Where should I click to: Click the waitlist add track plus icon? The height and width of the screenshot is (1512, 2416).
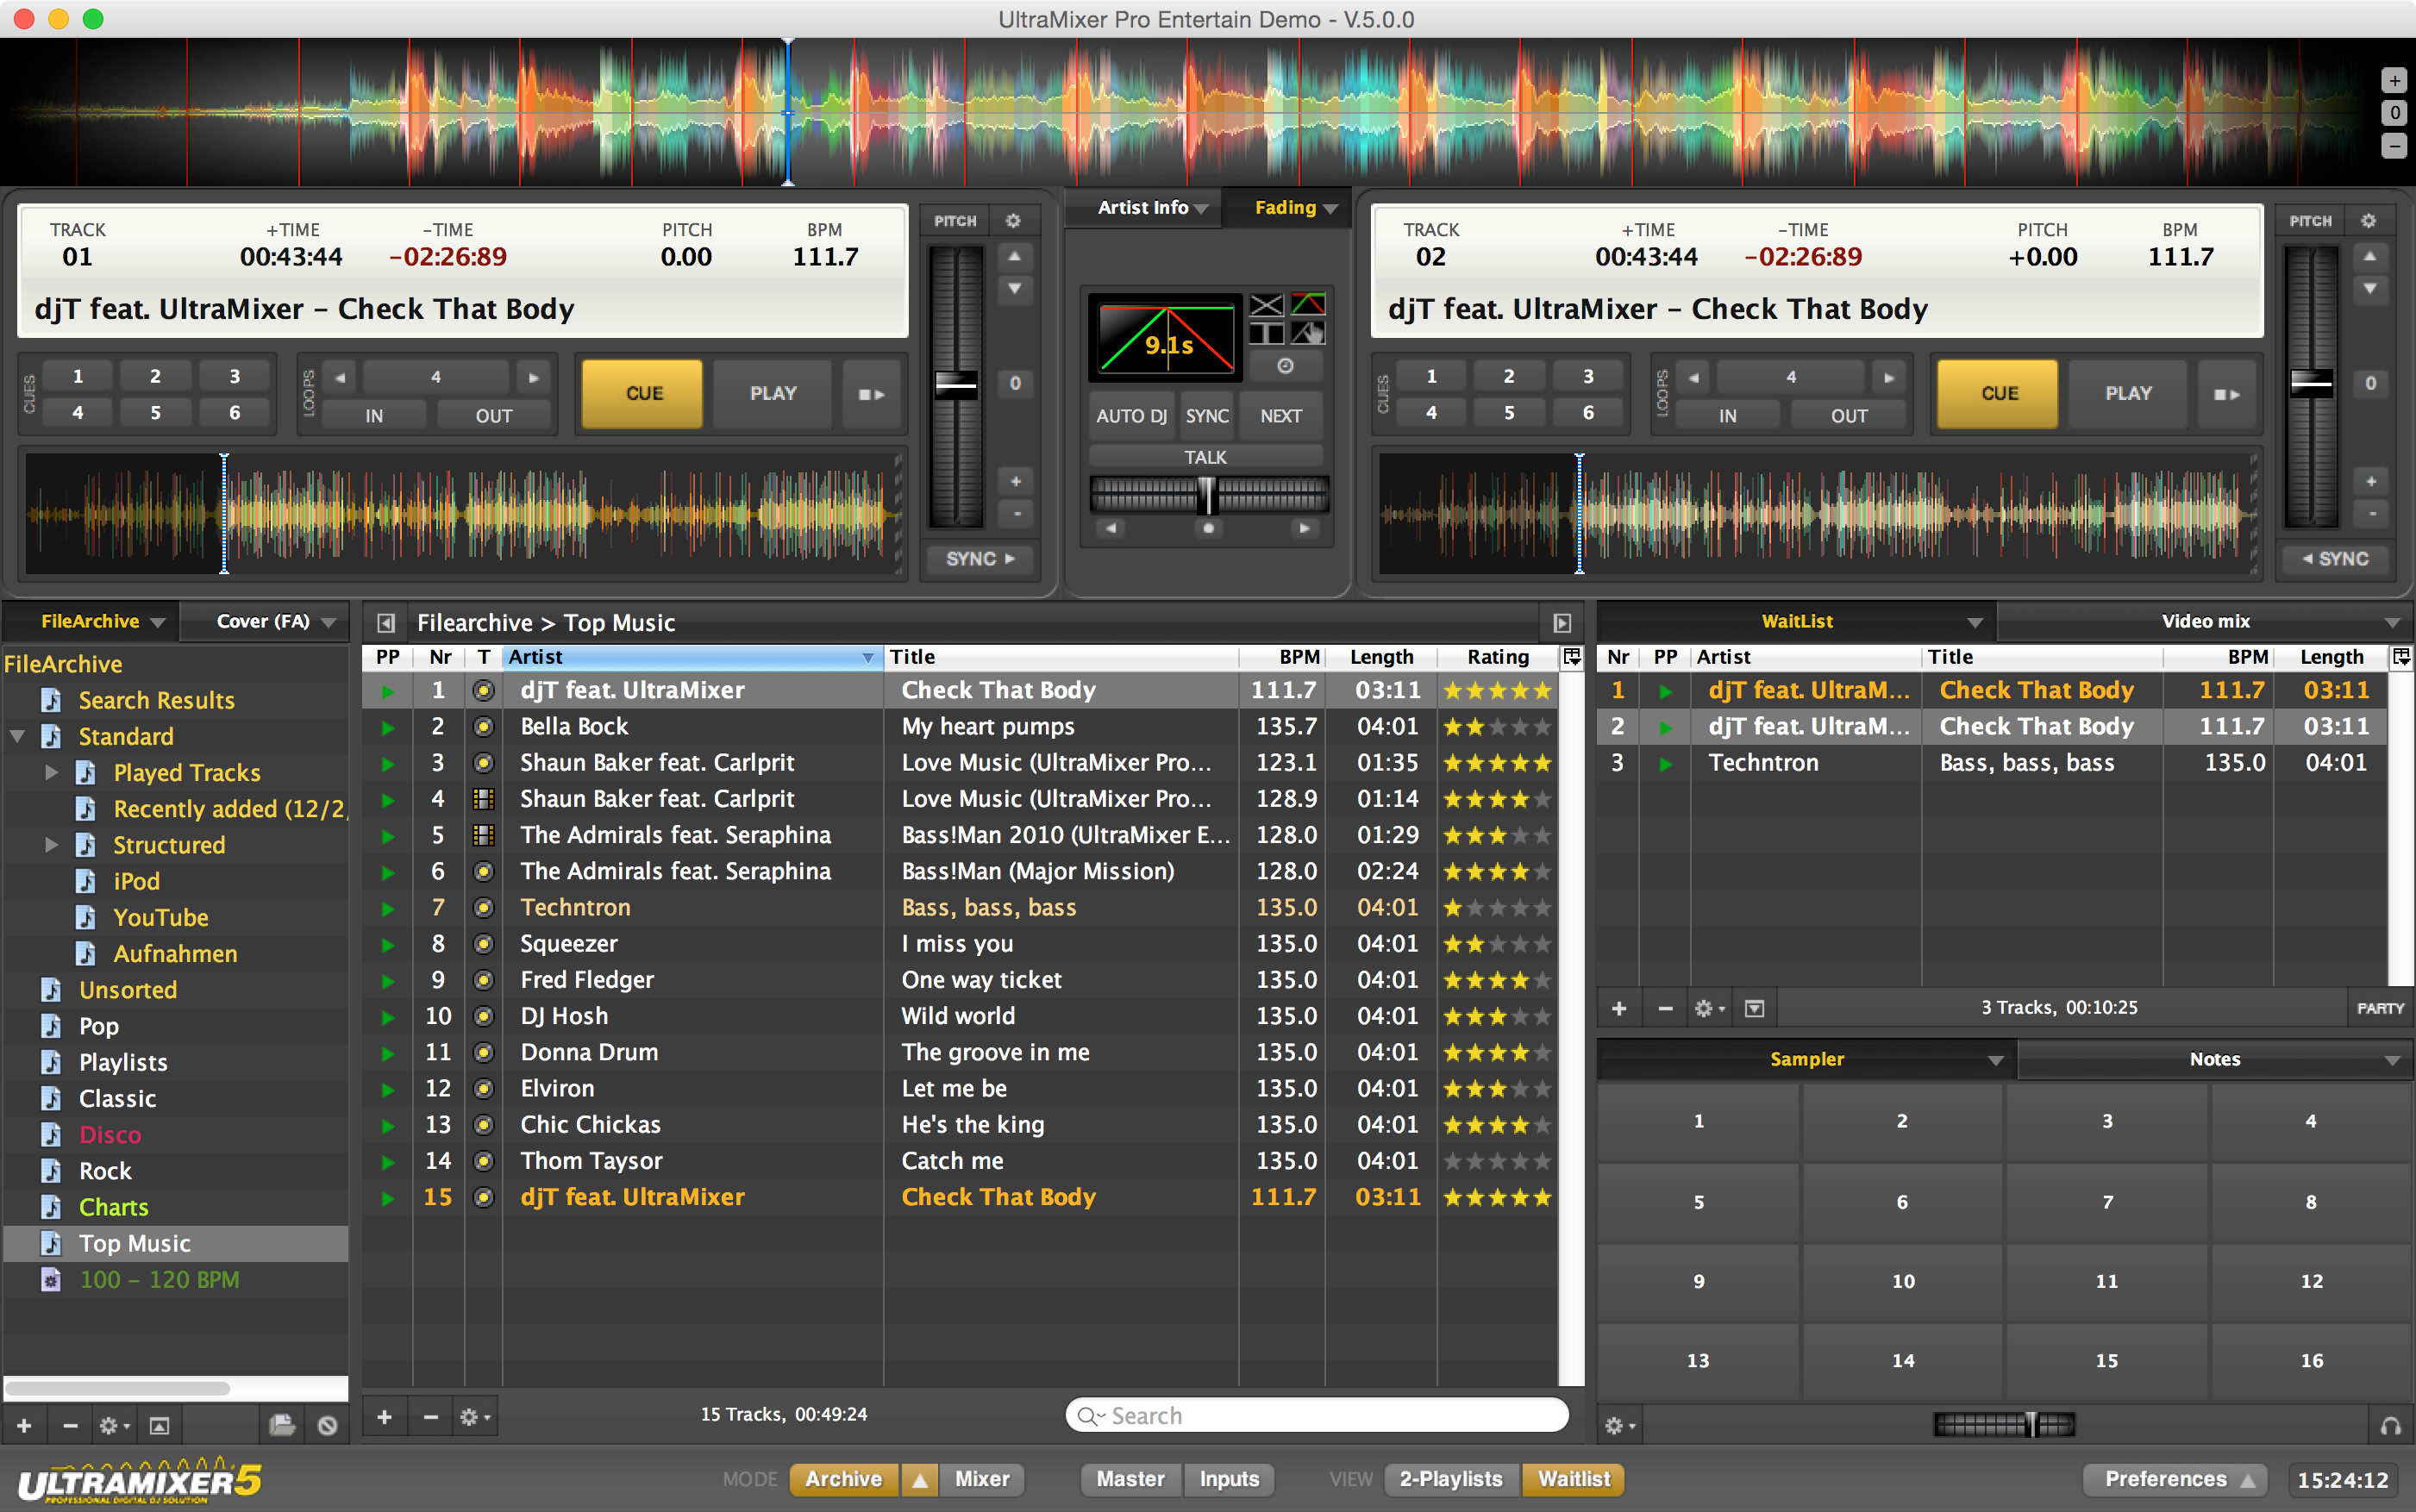click(1619, 1008)
